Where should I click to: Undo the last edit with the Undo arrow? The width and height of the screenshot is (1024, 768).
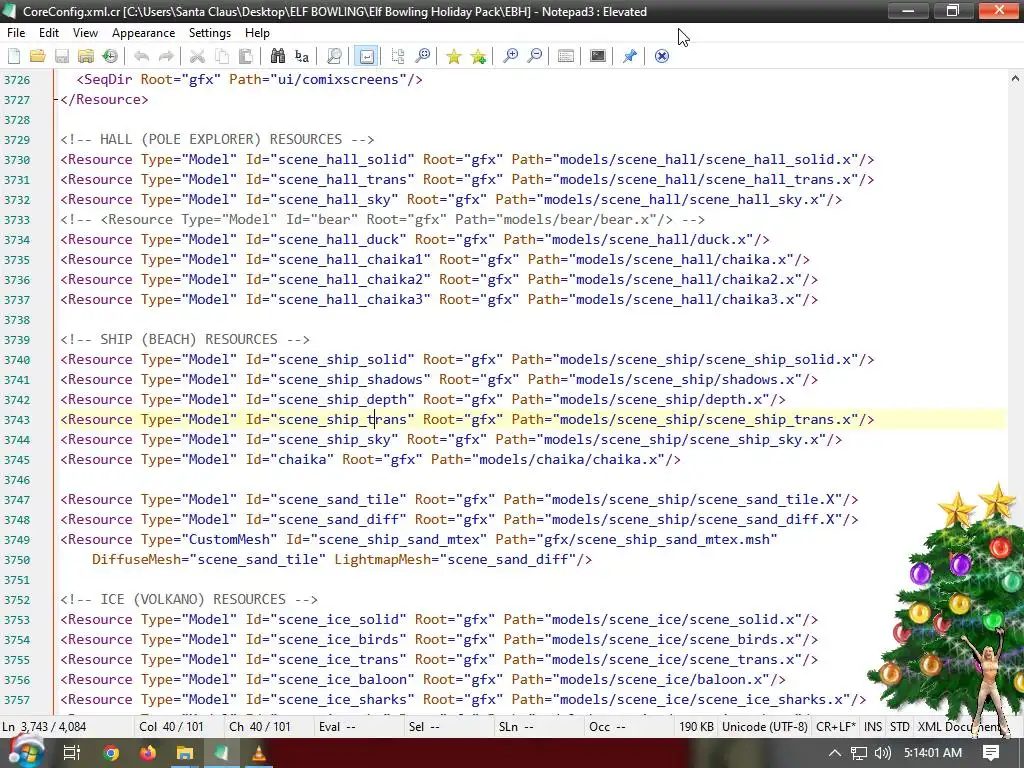tap(141, 56)
